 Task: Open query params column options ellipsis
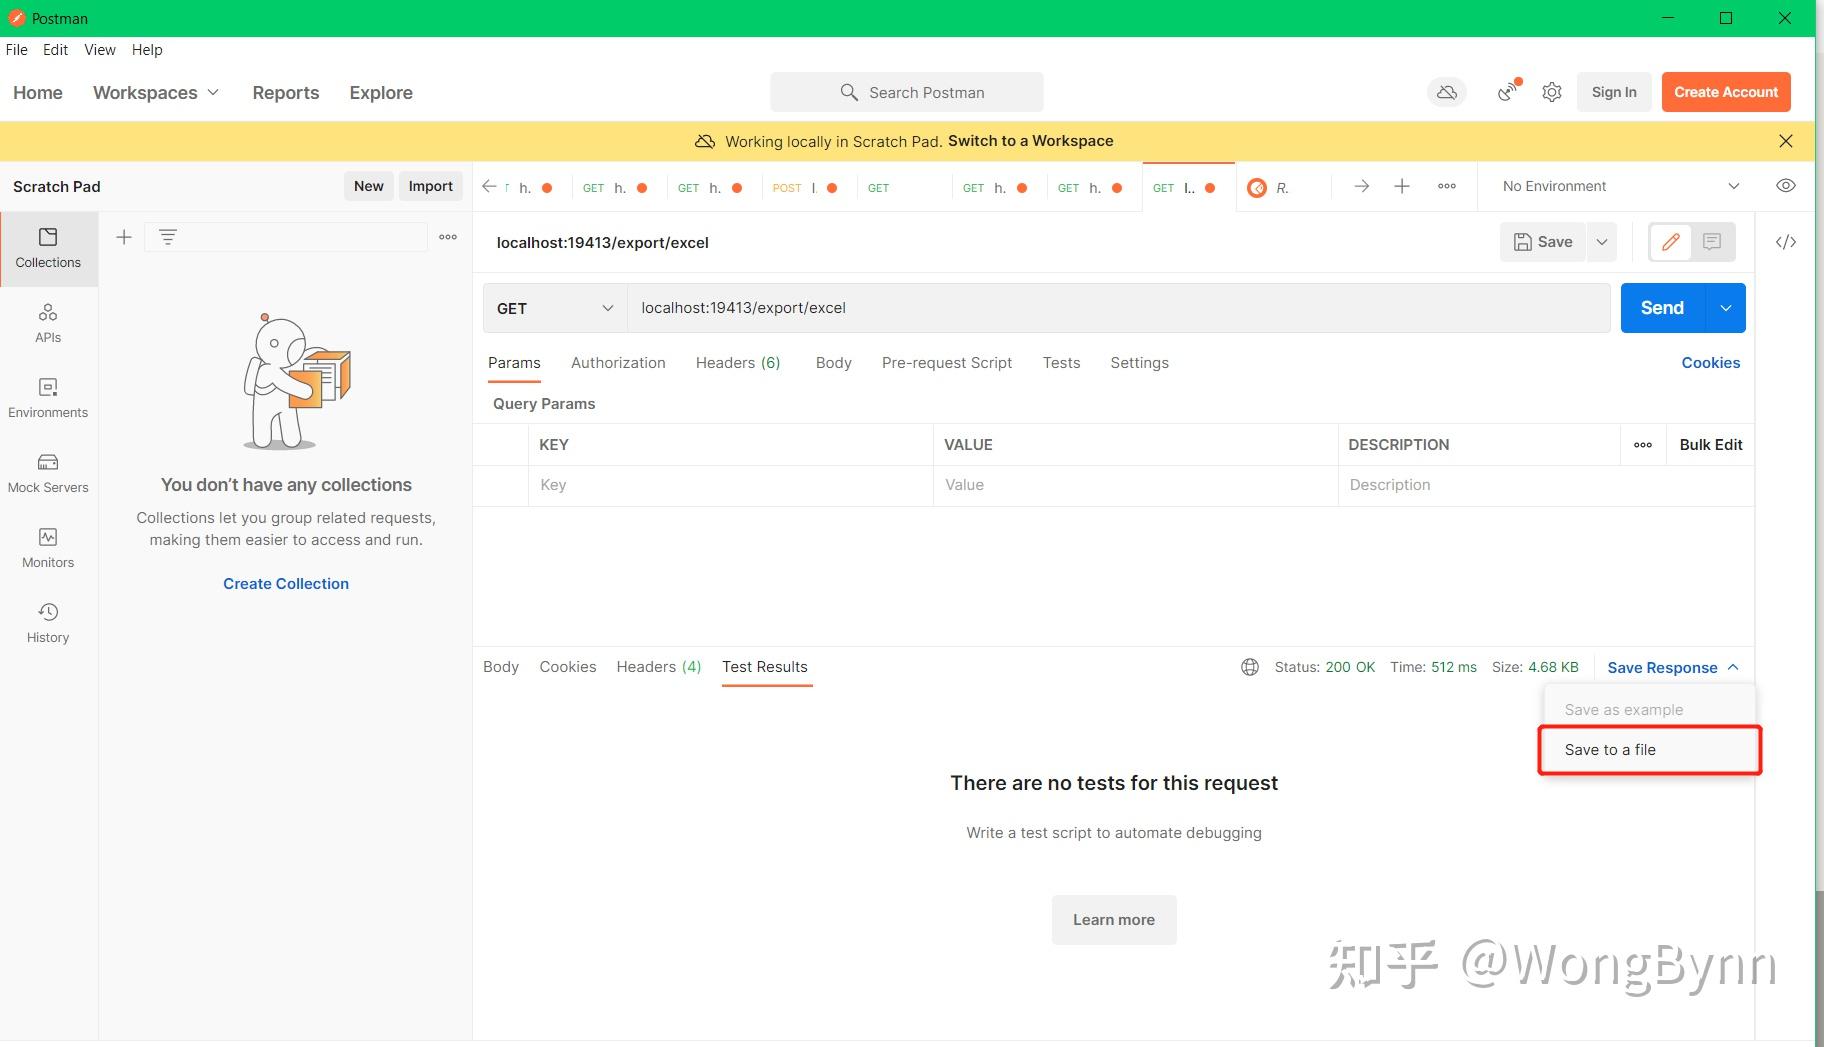(x=1643, y=445)
